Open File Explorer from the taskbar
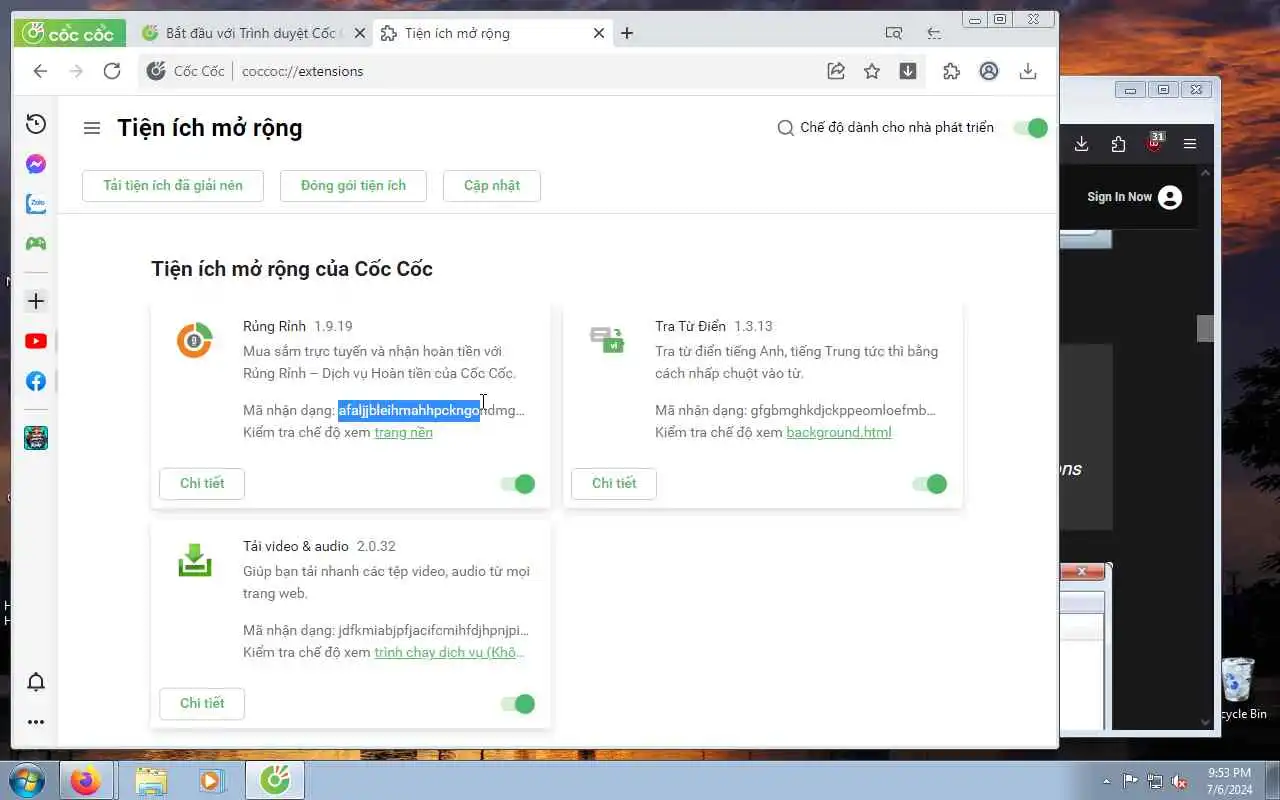 (x=151, y=780)
